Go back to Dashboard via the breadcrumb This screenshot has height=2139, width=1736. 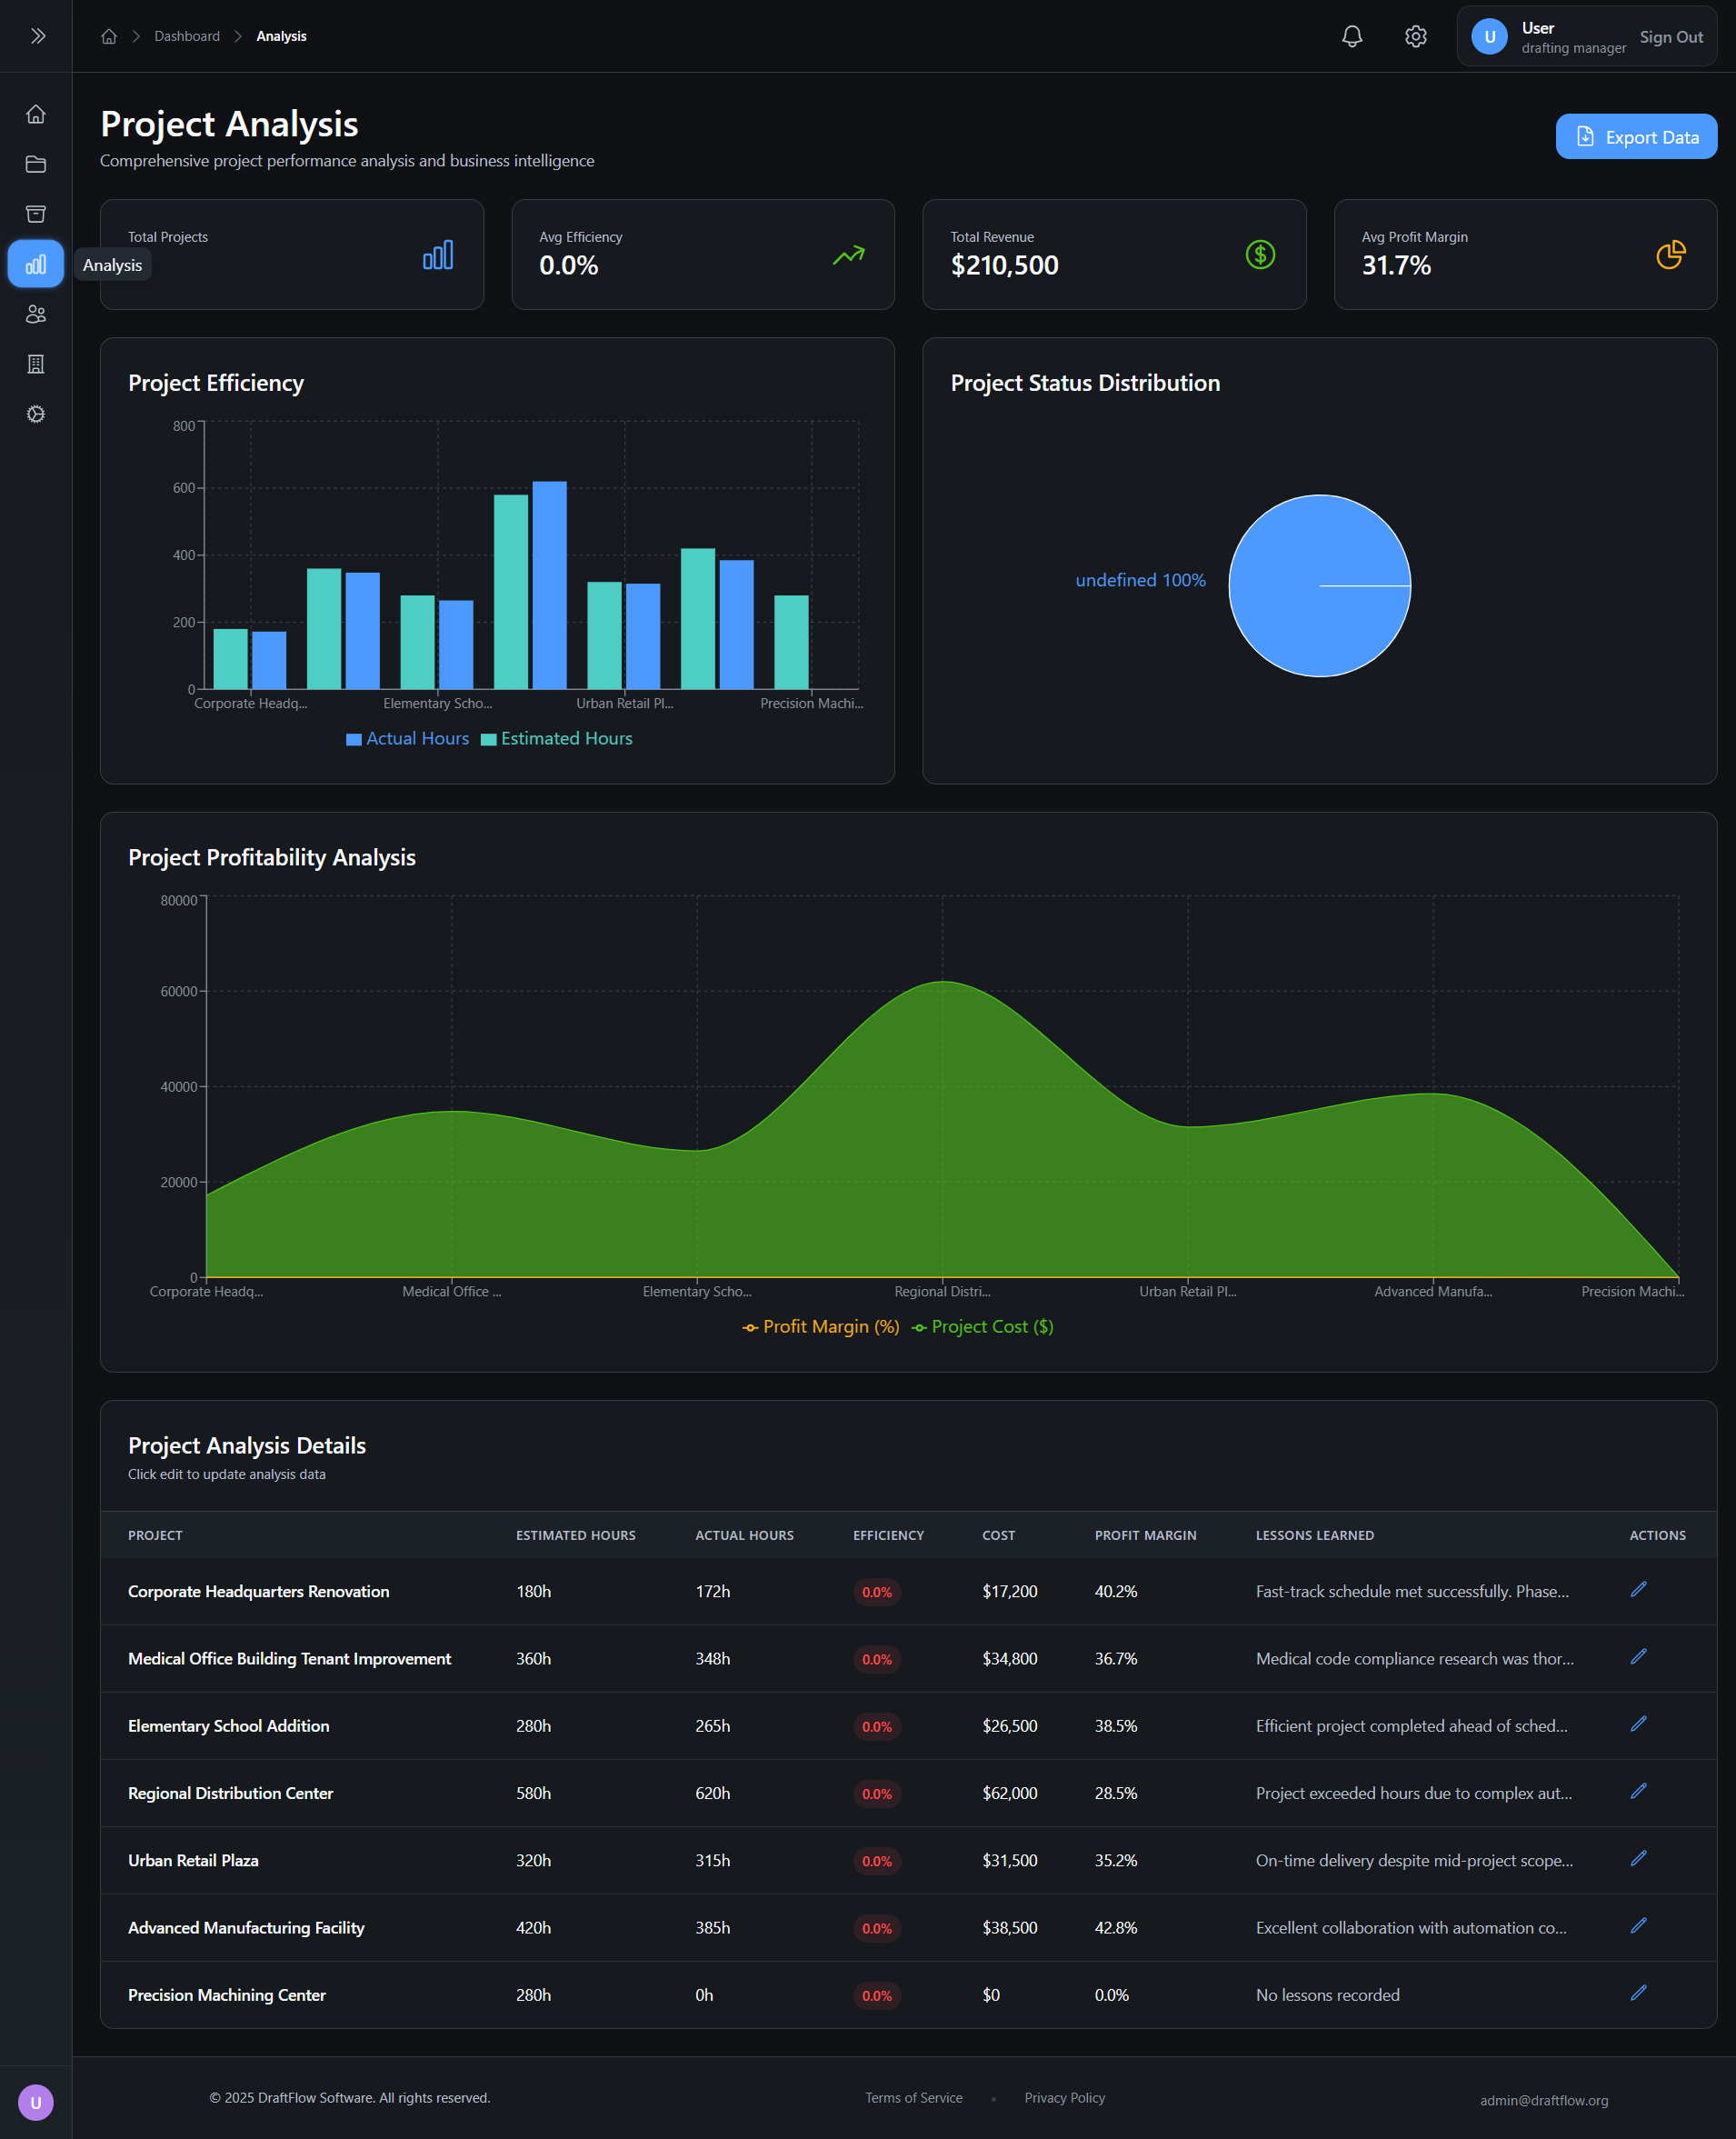(187, 35)
